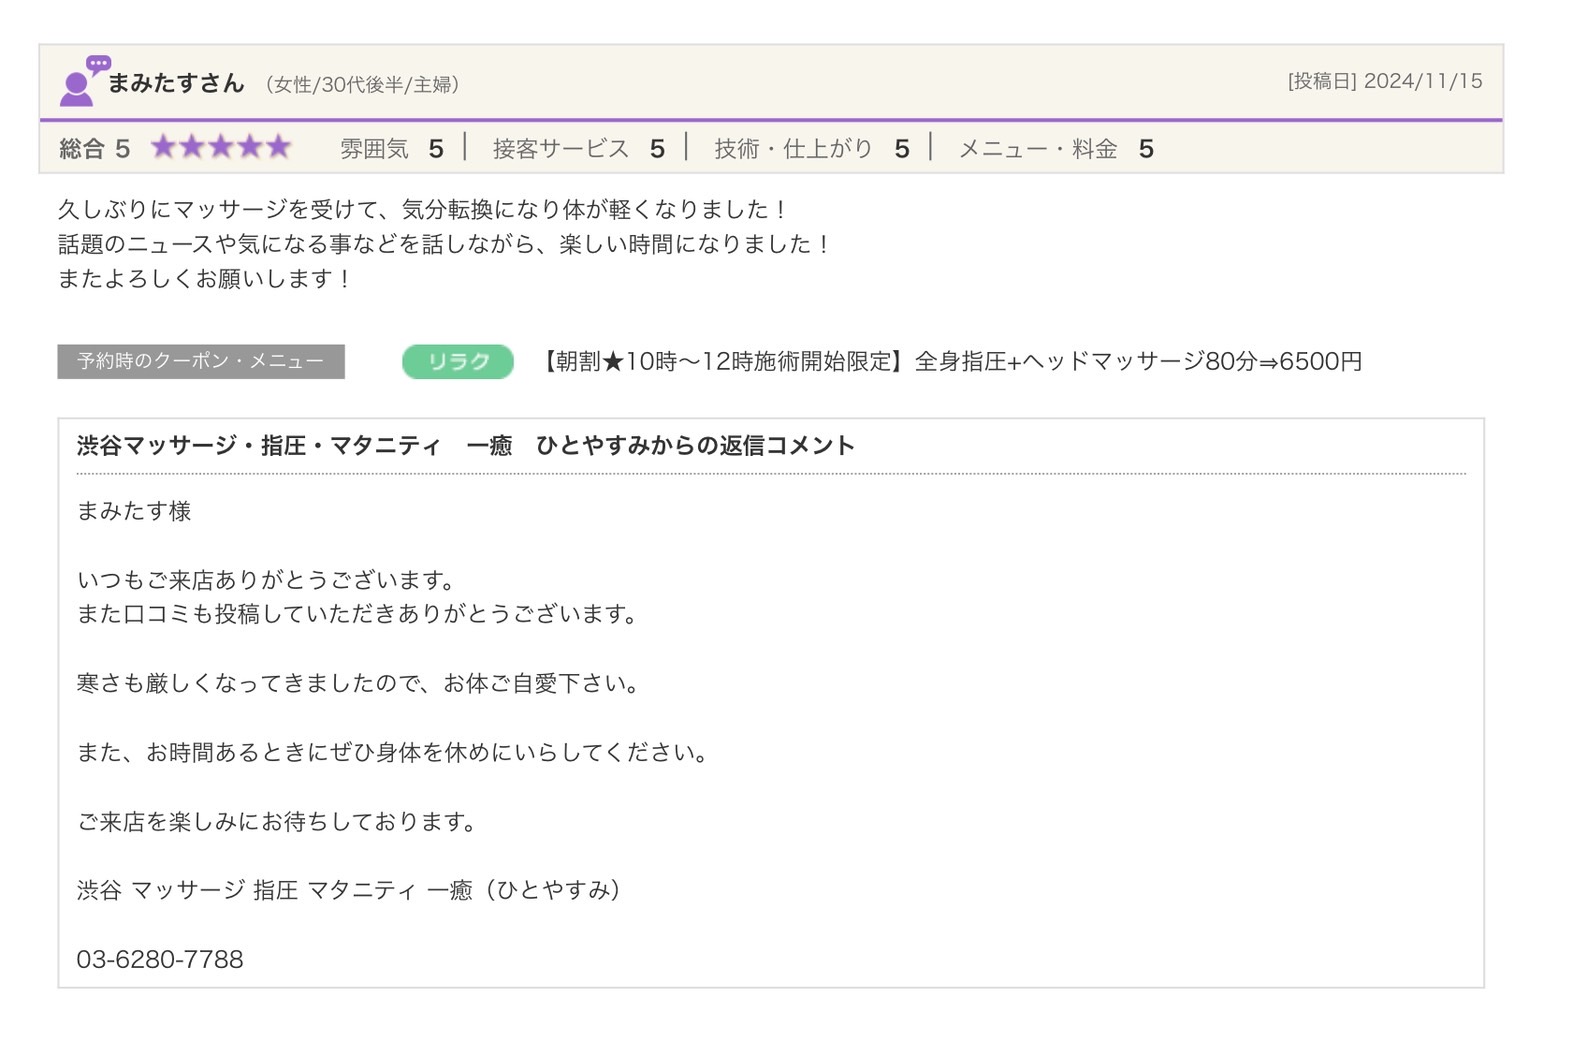Click the line また口コミも投稿していただき
1573x1041 pixels.
click(359, 614)
